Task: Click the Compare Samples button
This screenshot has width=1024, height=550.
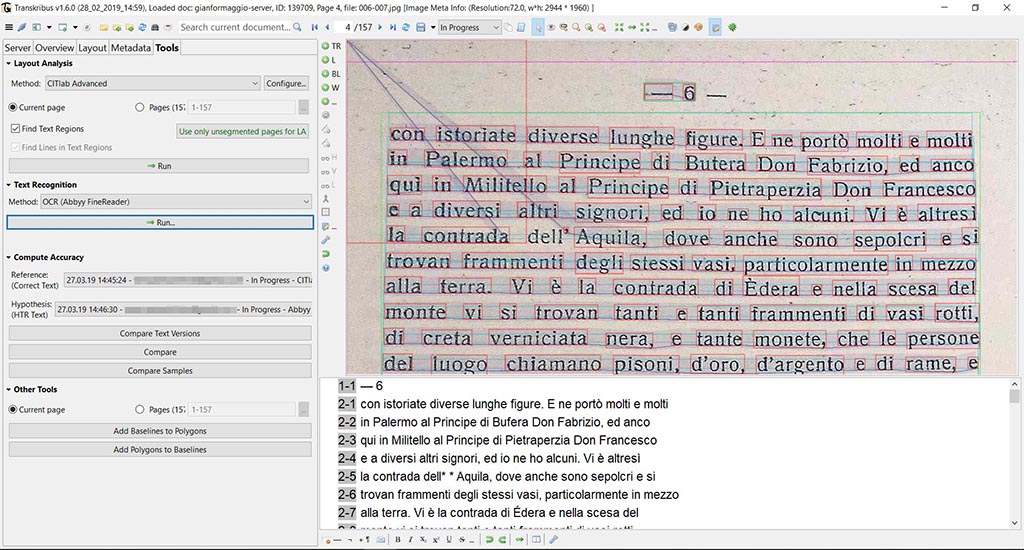Action: click(160, 370)
